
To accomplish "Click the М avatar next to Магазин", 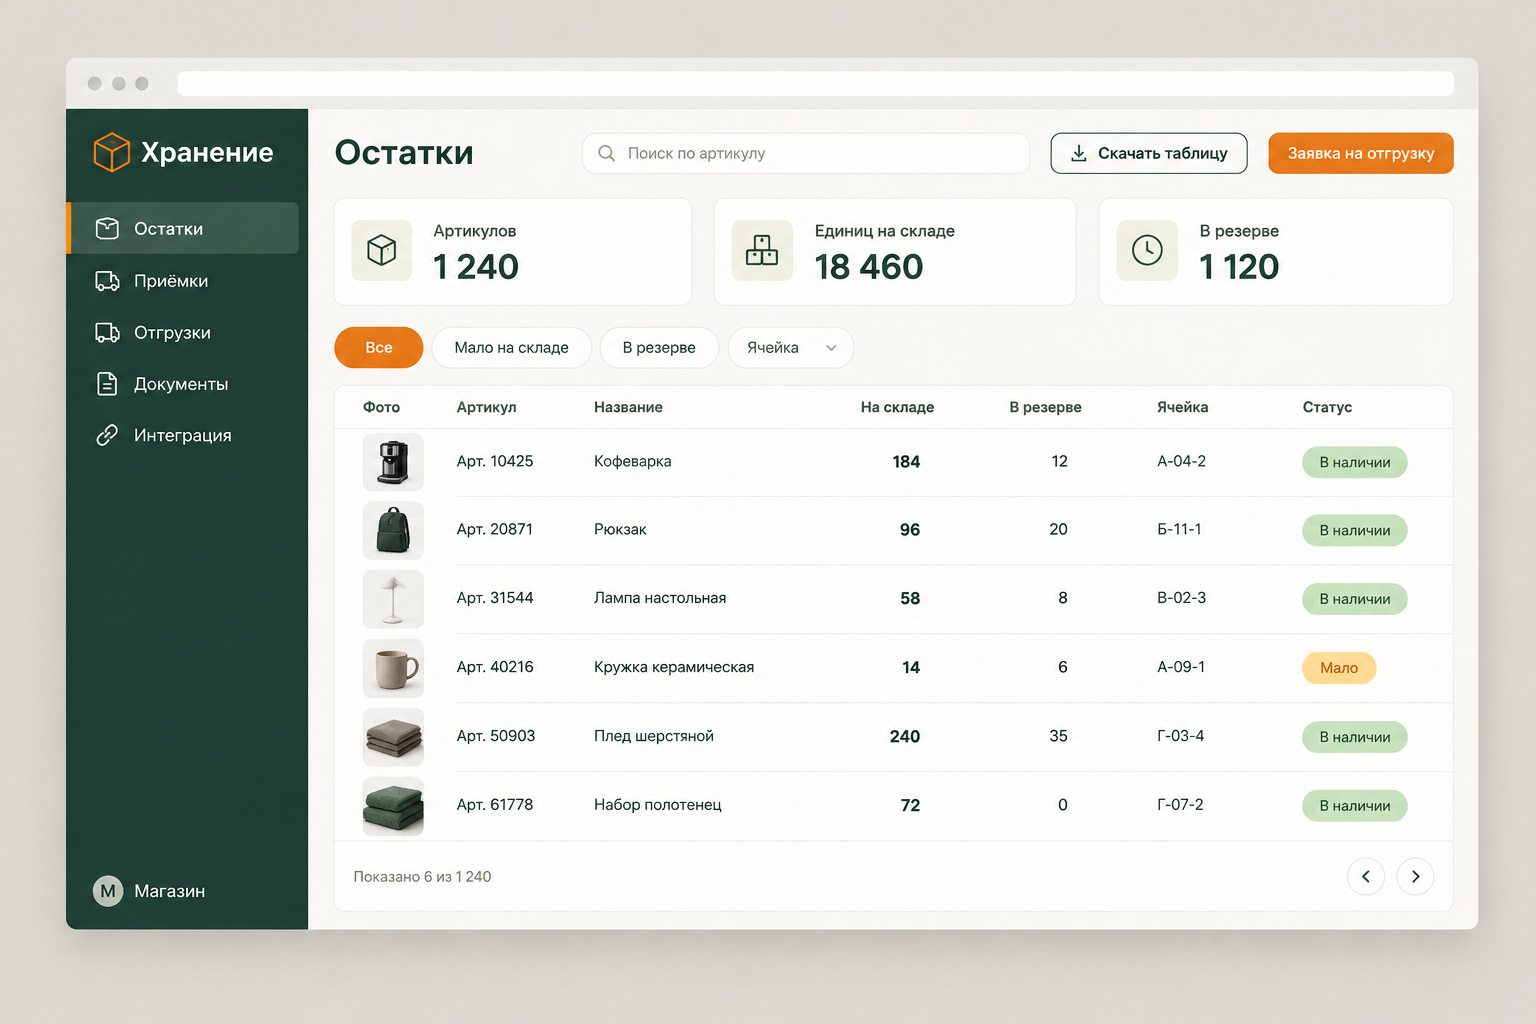I will point(108,891).
